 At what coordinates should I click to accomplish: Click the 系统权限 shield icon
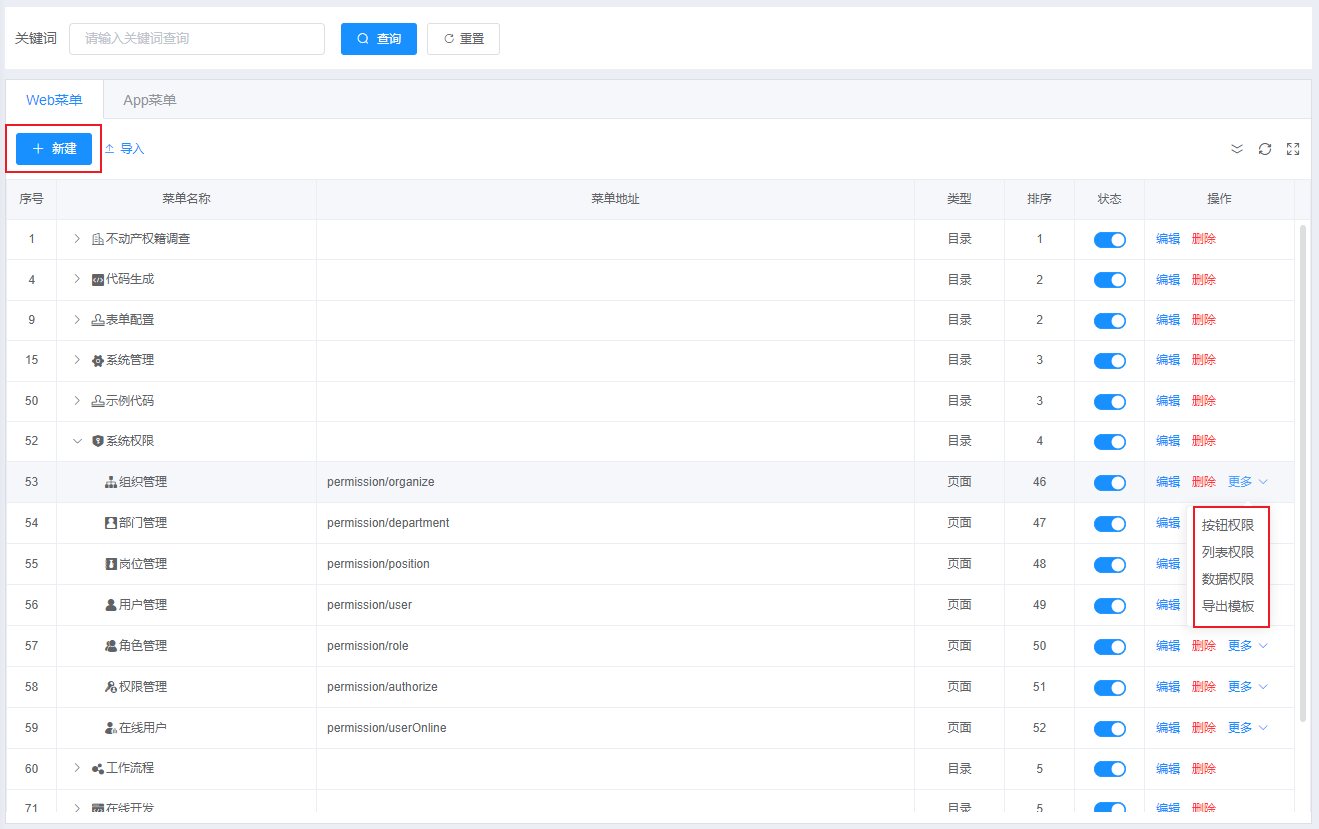tap(98, 441)
